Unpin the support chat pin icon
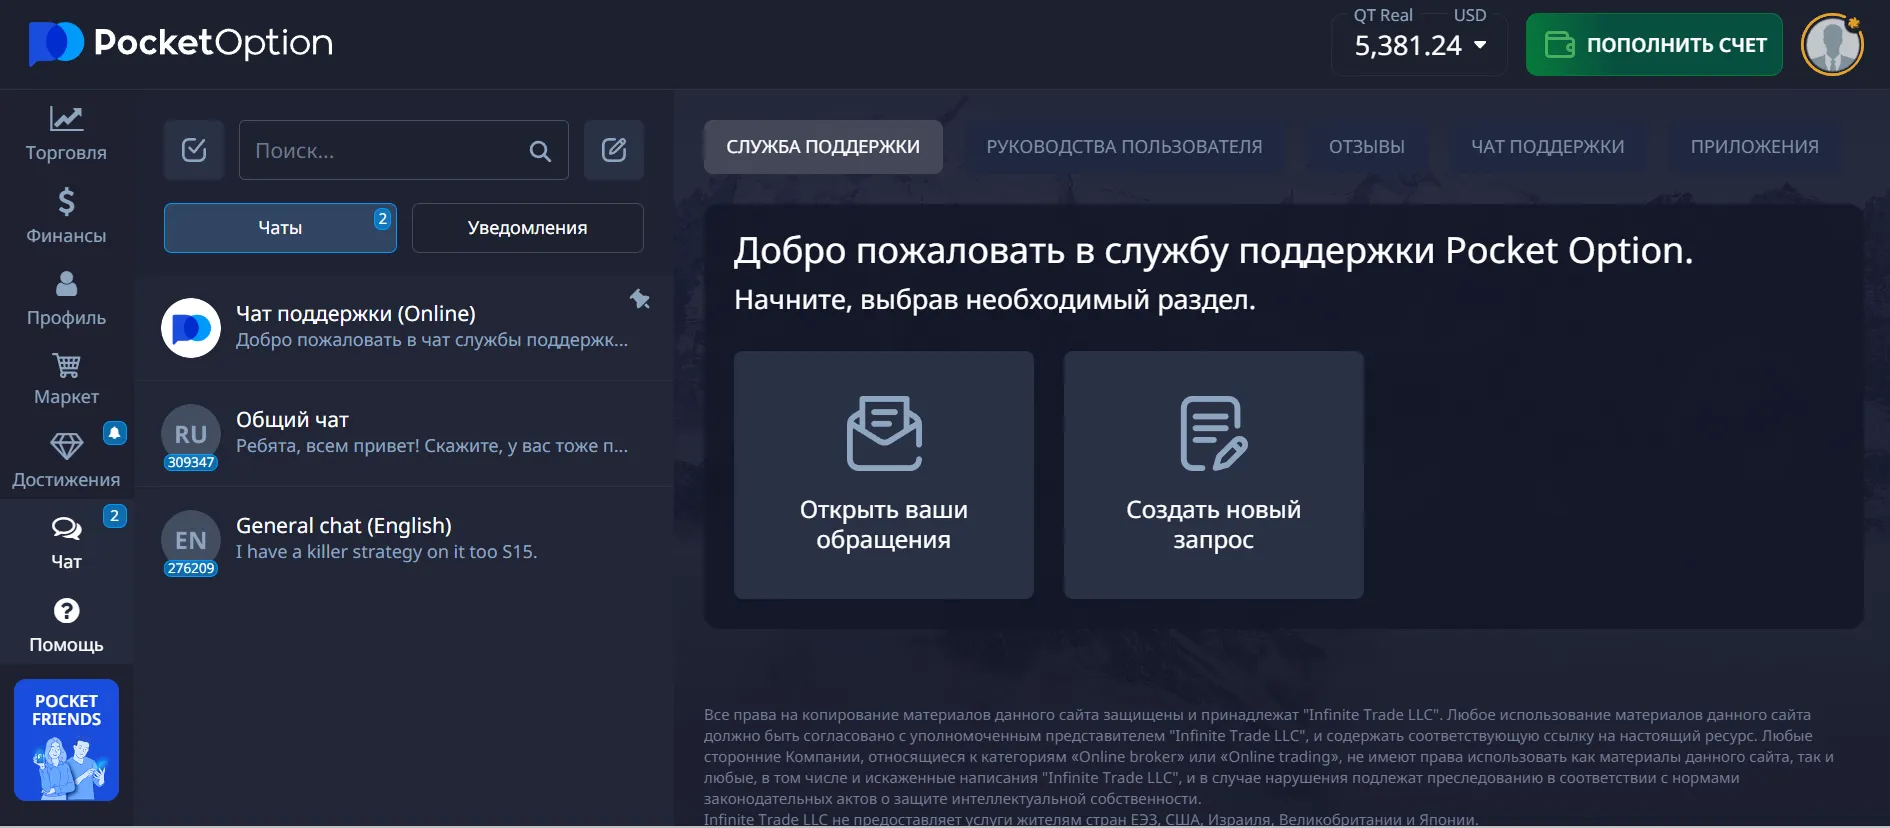Screen dimensions: 1890x828 coord(640,299)
